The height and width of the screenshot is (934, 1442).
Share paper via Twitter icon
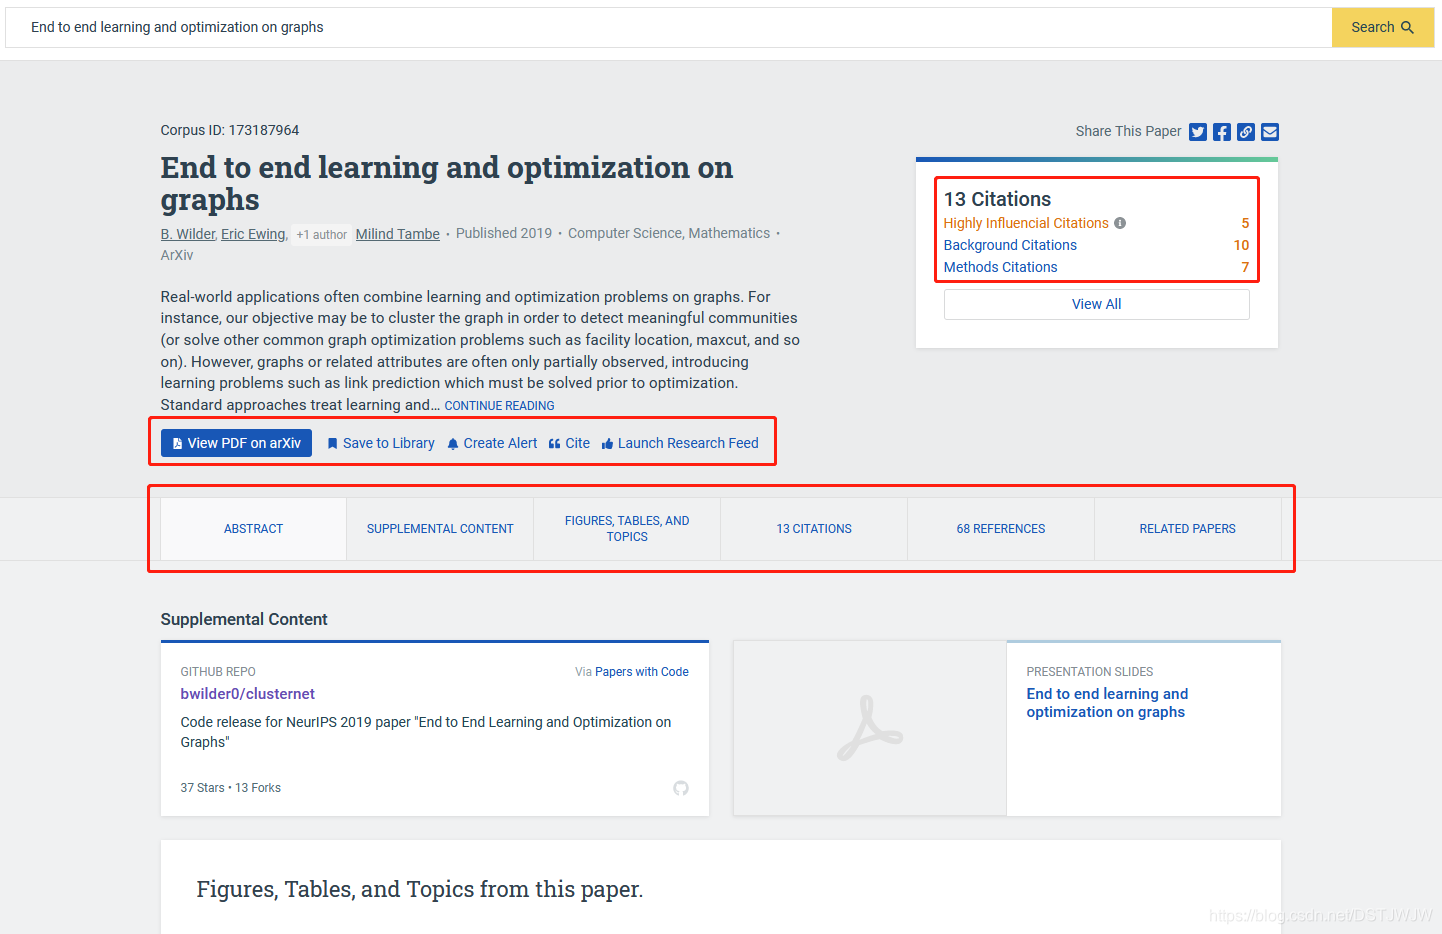(1197, 132)
